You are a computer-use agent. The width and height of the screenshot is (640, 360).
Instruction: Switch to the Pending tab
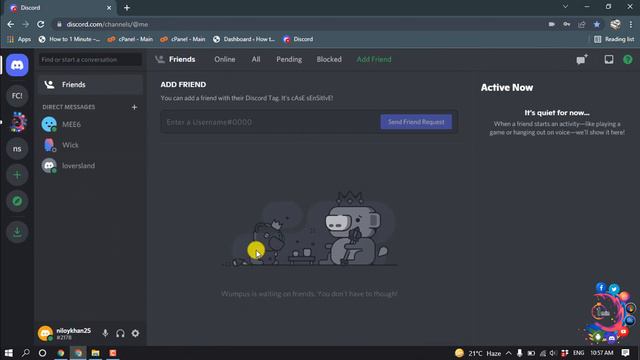pyautogui.click(x=289, y=60)
